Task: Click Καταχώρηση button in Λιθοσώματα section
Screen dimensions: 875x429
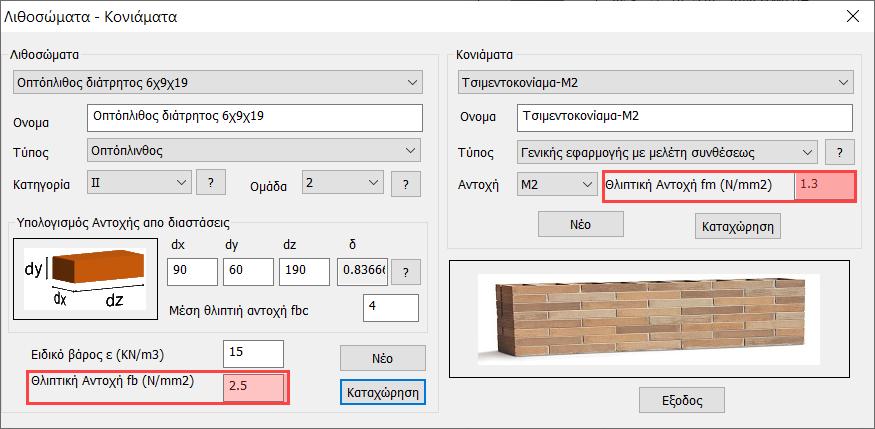Action: coord(383,392)
